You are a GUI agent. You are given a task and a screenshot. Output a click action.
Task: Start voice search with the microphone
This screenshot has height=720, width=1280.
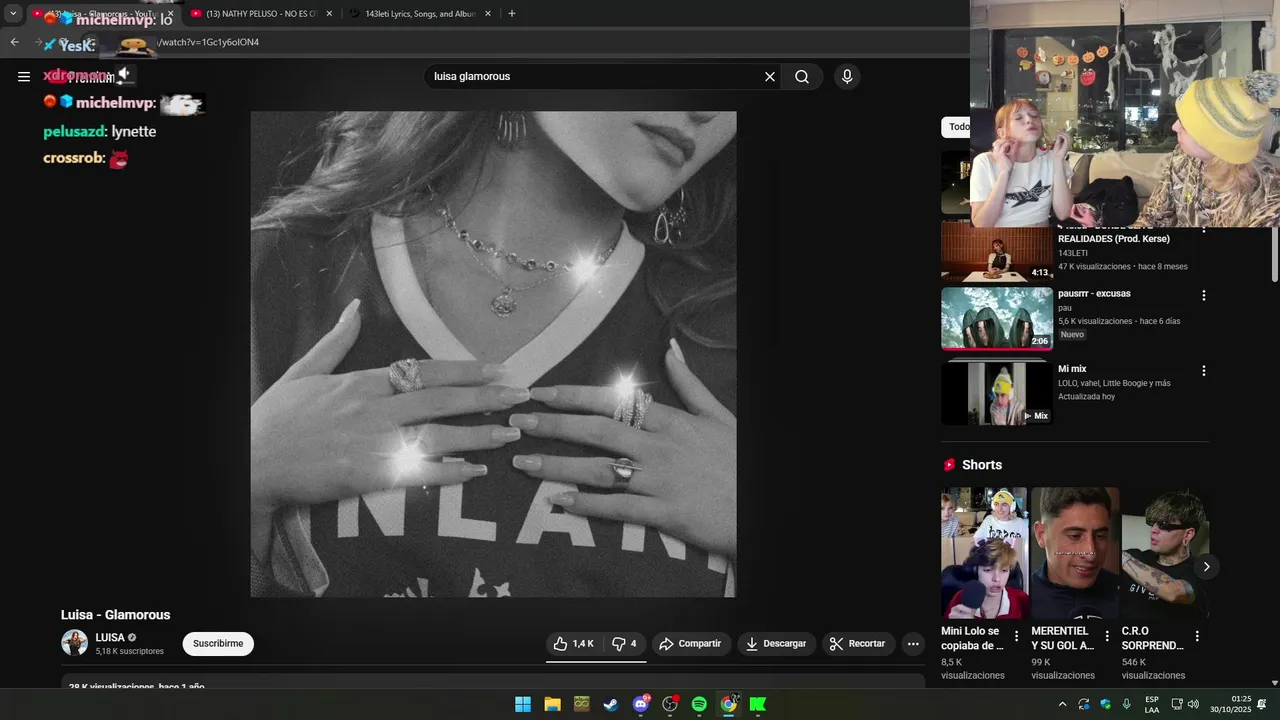click(847, 76)
